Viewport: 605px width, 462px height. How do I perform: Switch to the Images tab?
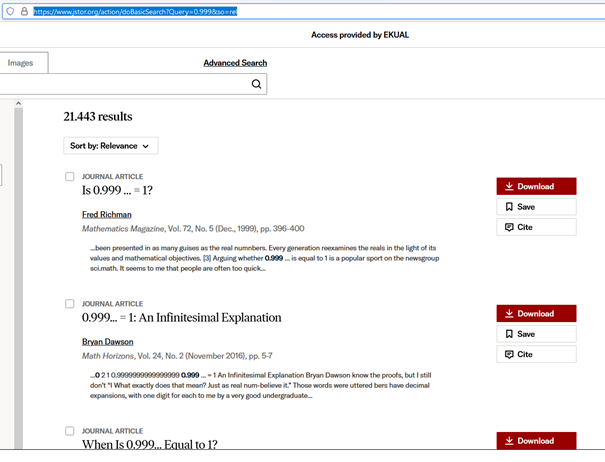(x=20, y=63)
